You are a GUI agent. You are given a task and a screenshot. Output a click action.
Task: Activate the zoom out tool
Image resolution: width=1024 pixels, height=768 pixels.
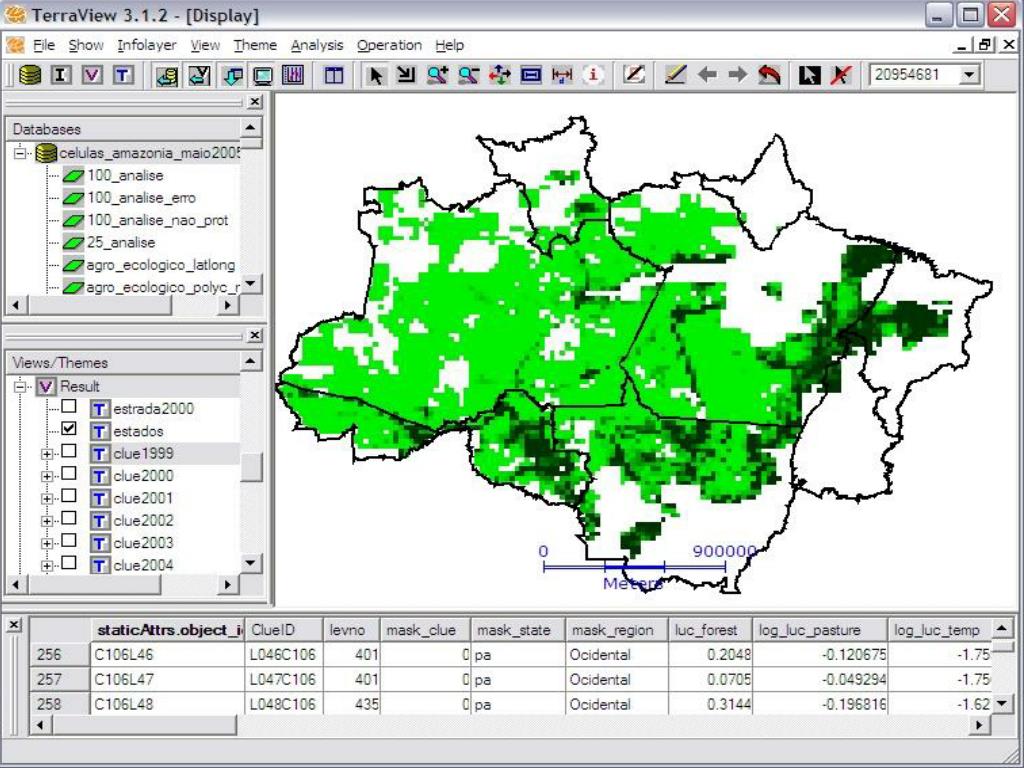(x=468, y=75)
